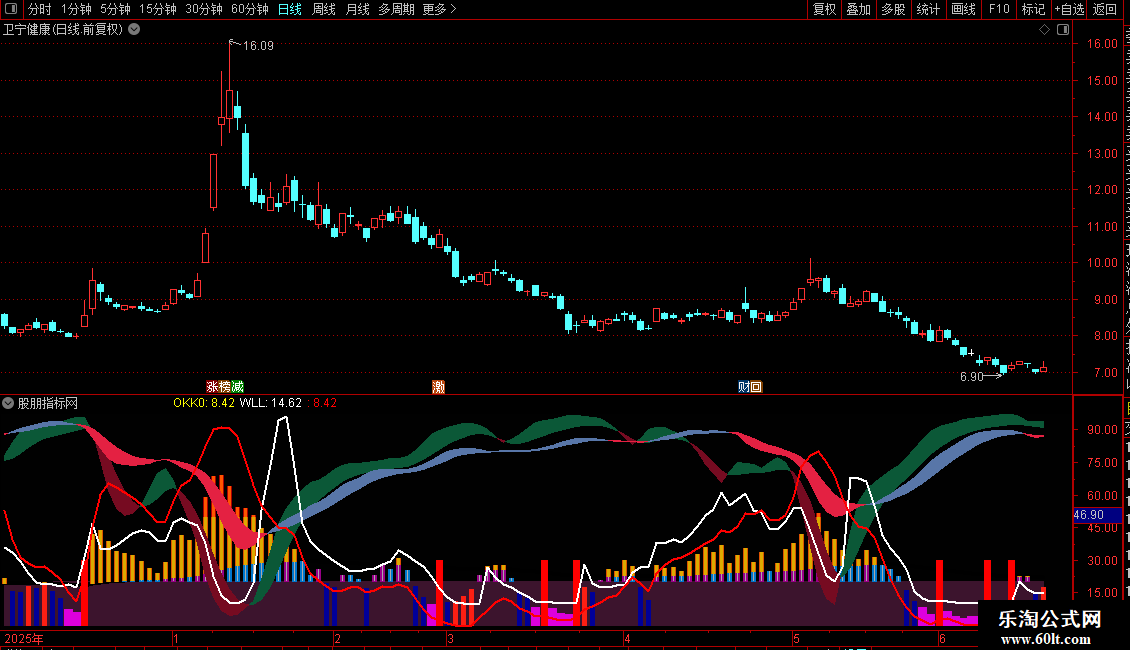This screenshot has width=1130, height=650.
Task: Click the 46.90 highlighted axis value
Action: [x=1097, y=515]
